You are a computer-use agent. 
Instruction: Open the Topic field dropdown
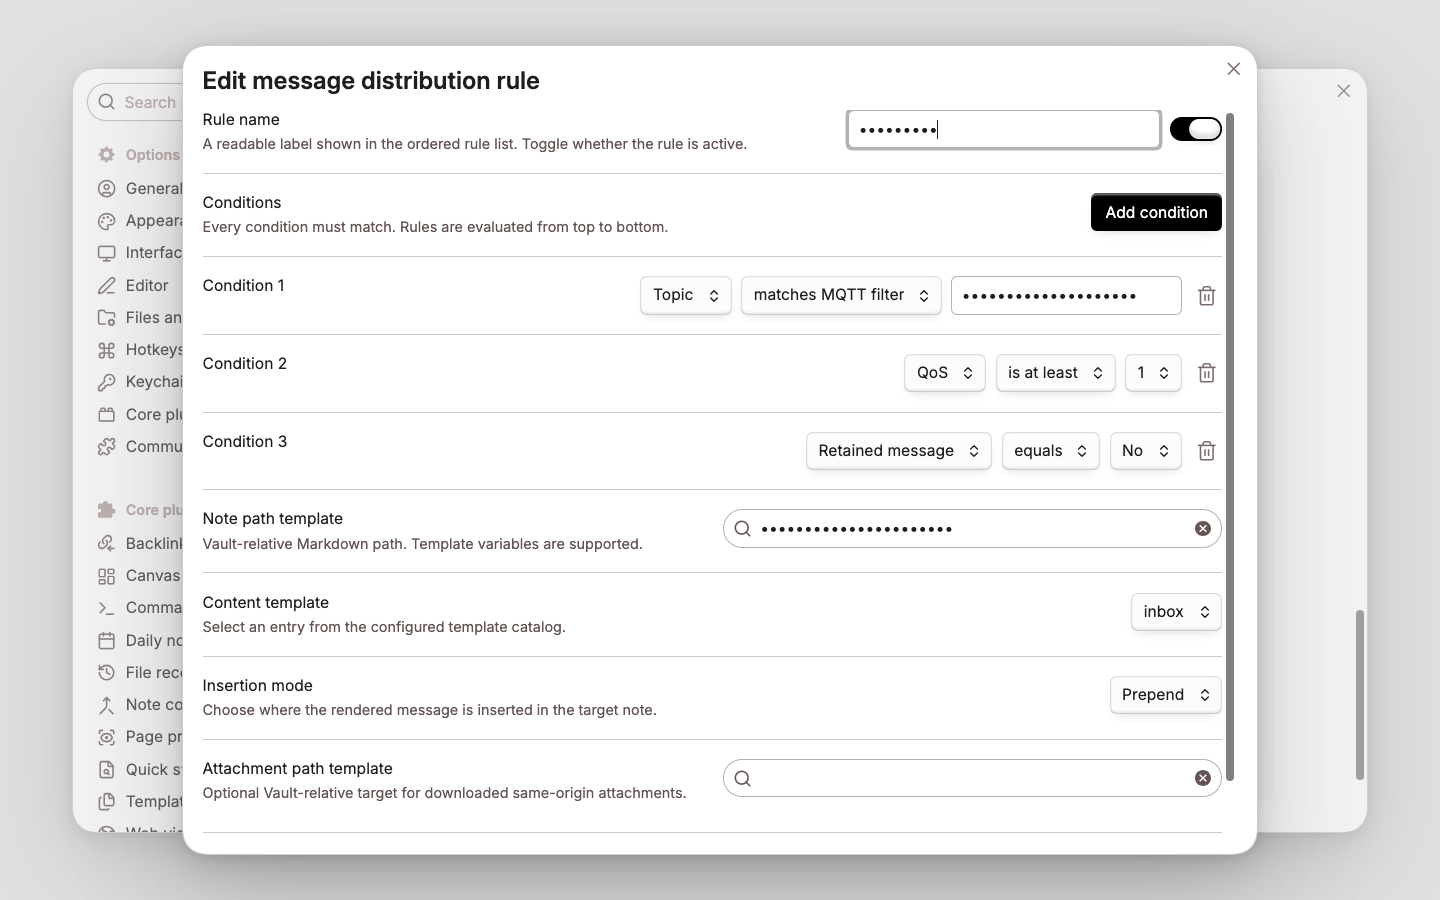pyautogui.click(x=686, y=295)
